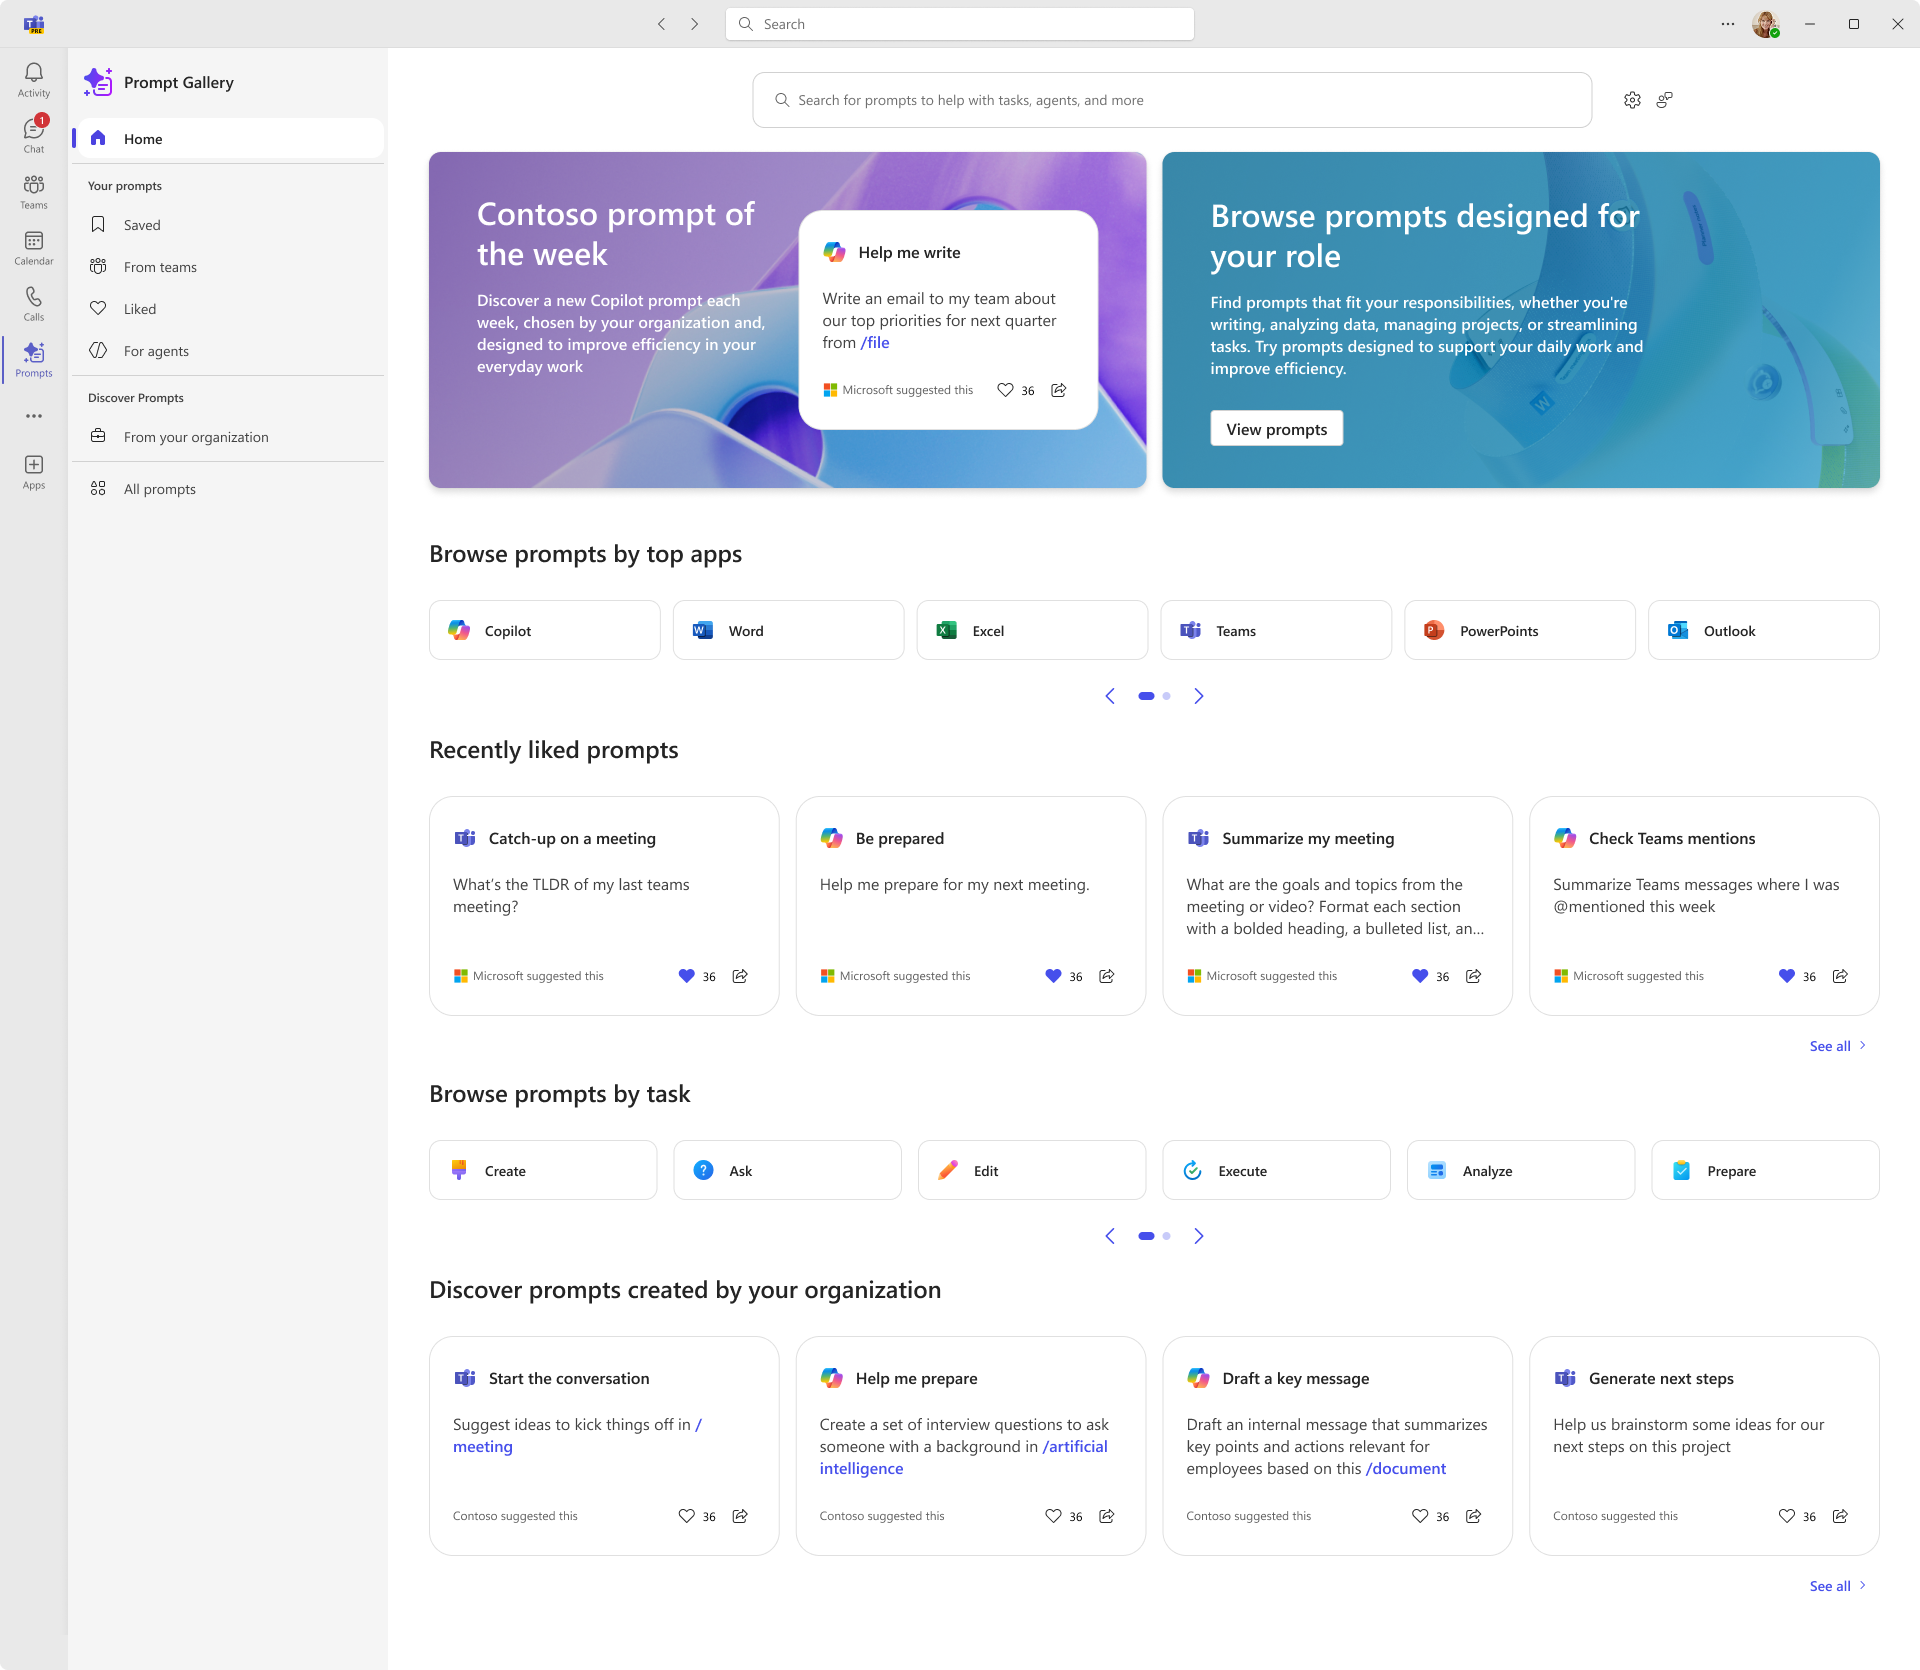
Task: Show previous top apps page
Action: (x=1110, y=696)
